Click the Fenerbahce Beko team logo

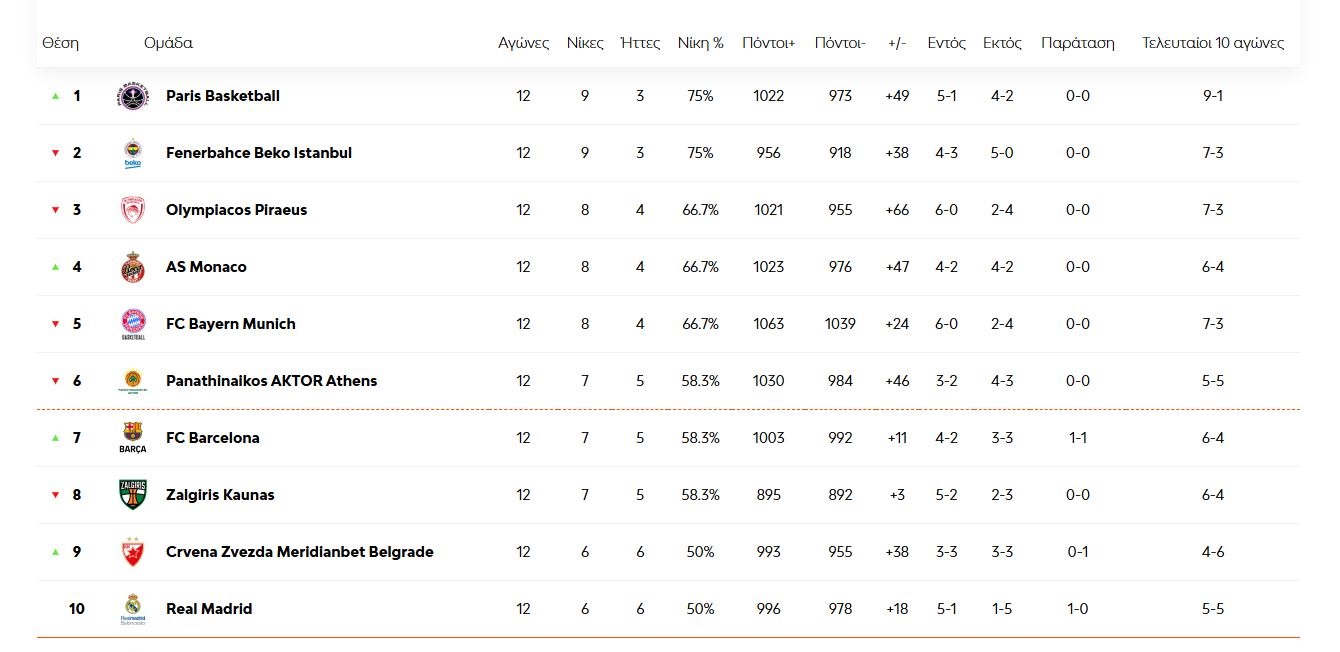pyautogui.click(x=132, y=153)
